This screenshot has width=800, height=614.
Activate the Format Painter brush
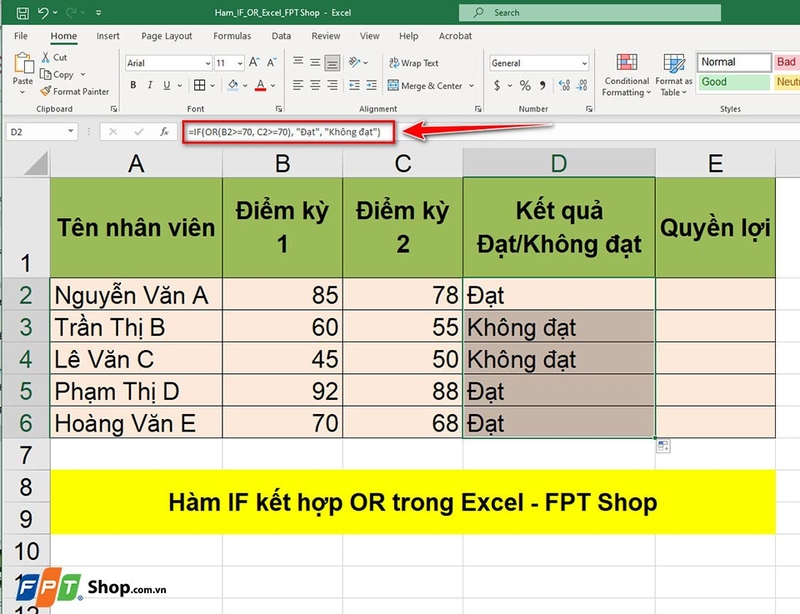click(x=45, y=91)
